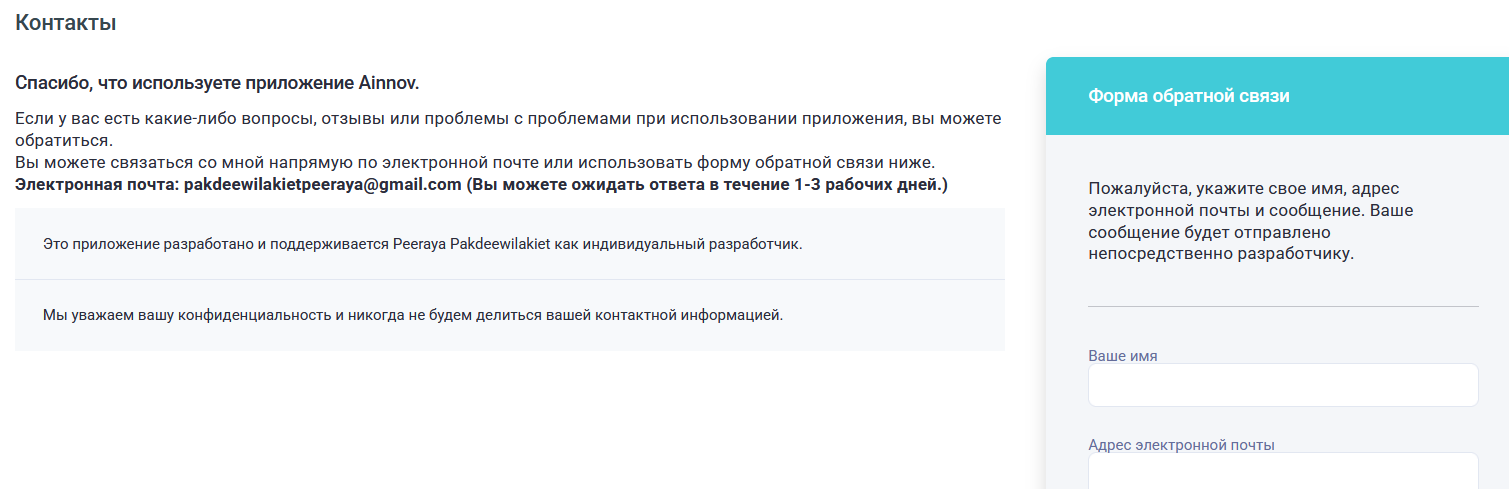Click the pakdeewilakietpeeraya@gmail.com email address
Viewport: 1509px width, 489px height.
click(323, 185)
